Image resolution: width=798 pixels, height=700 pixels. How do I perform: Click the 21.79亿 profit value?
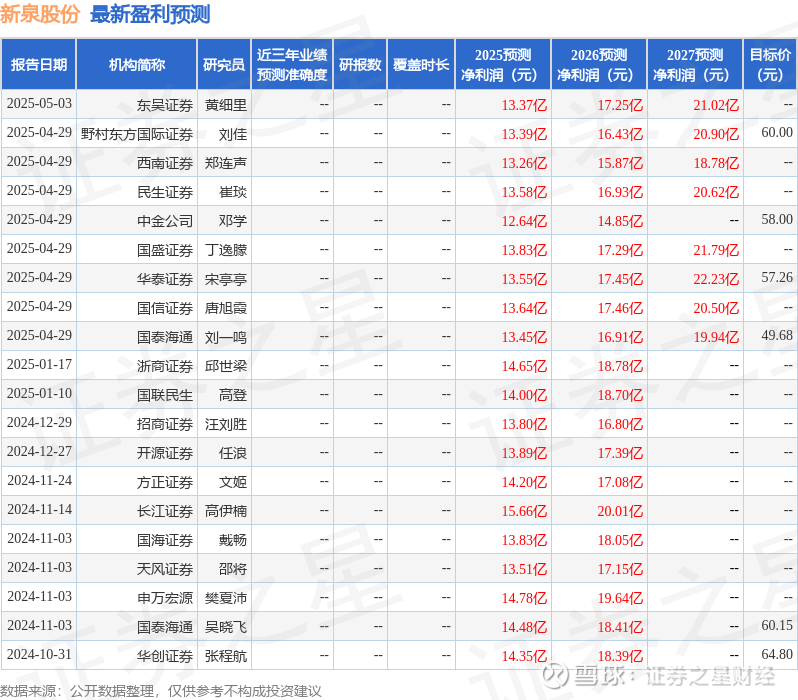716,250
